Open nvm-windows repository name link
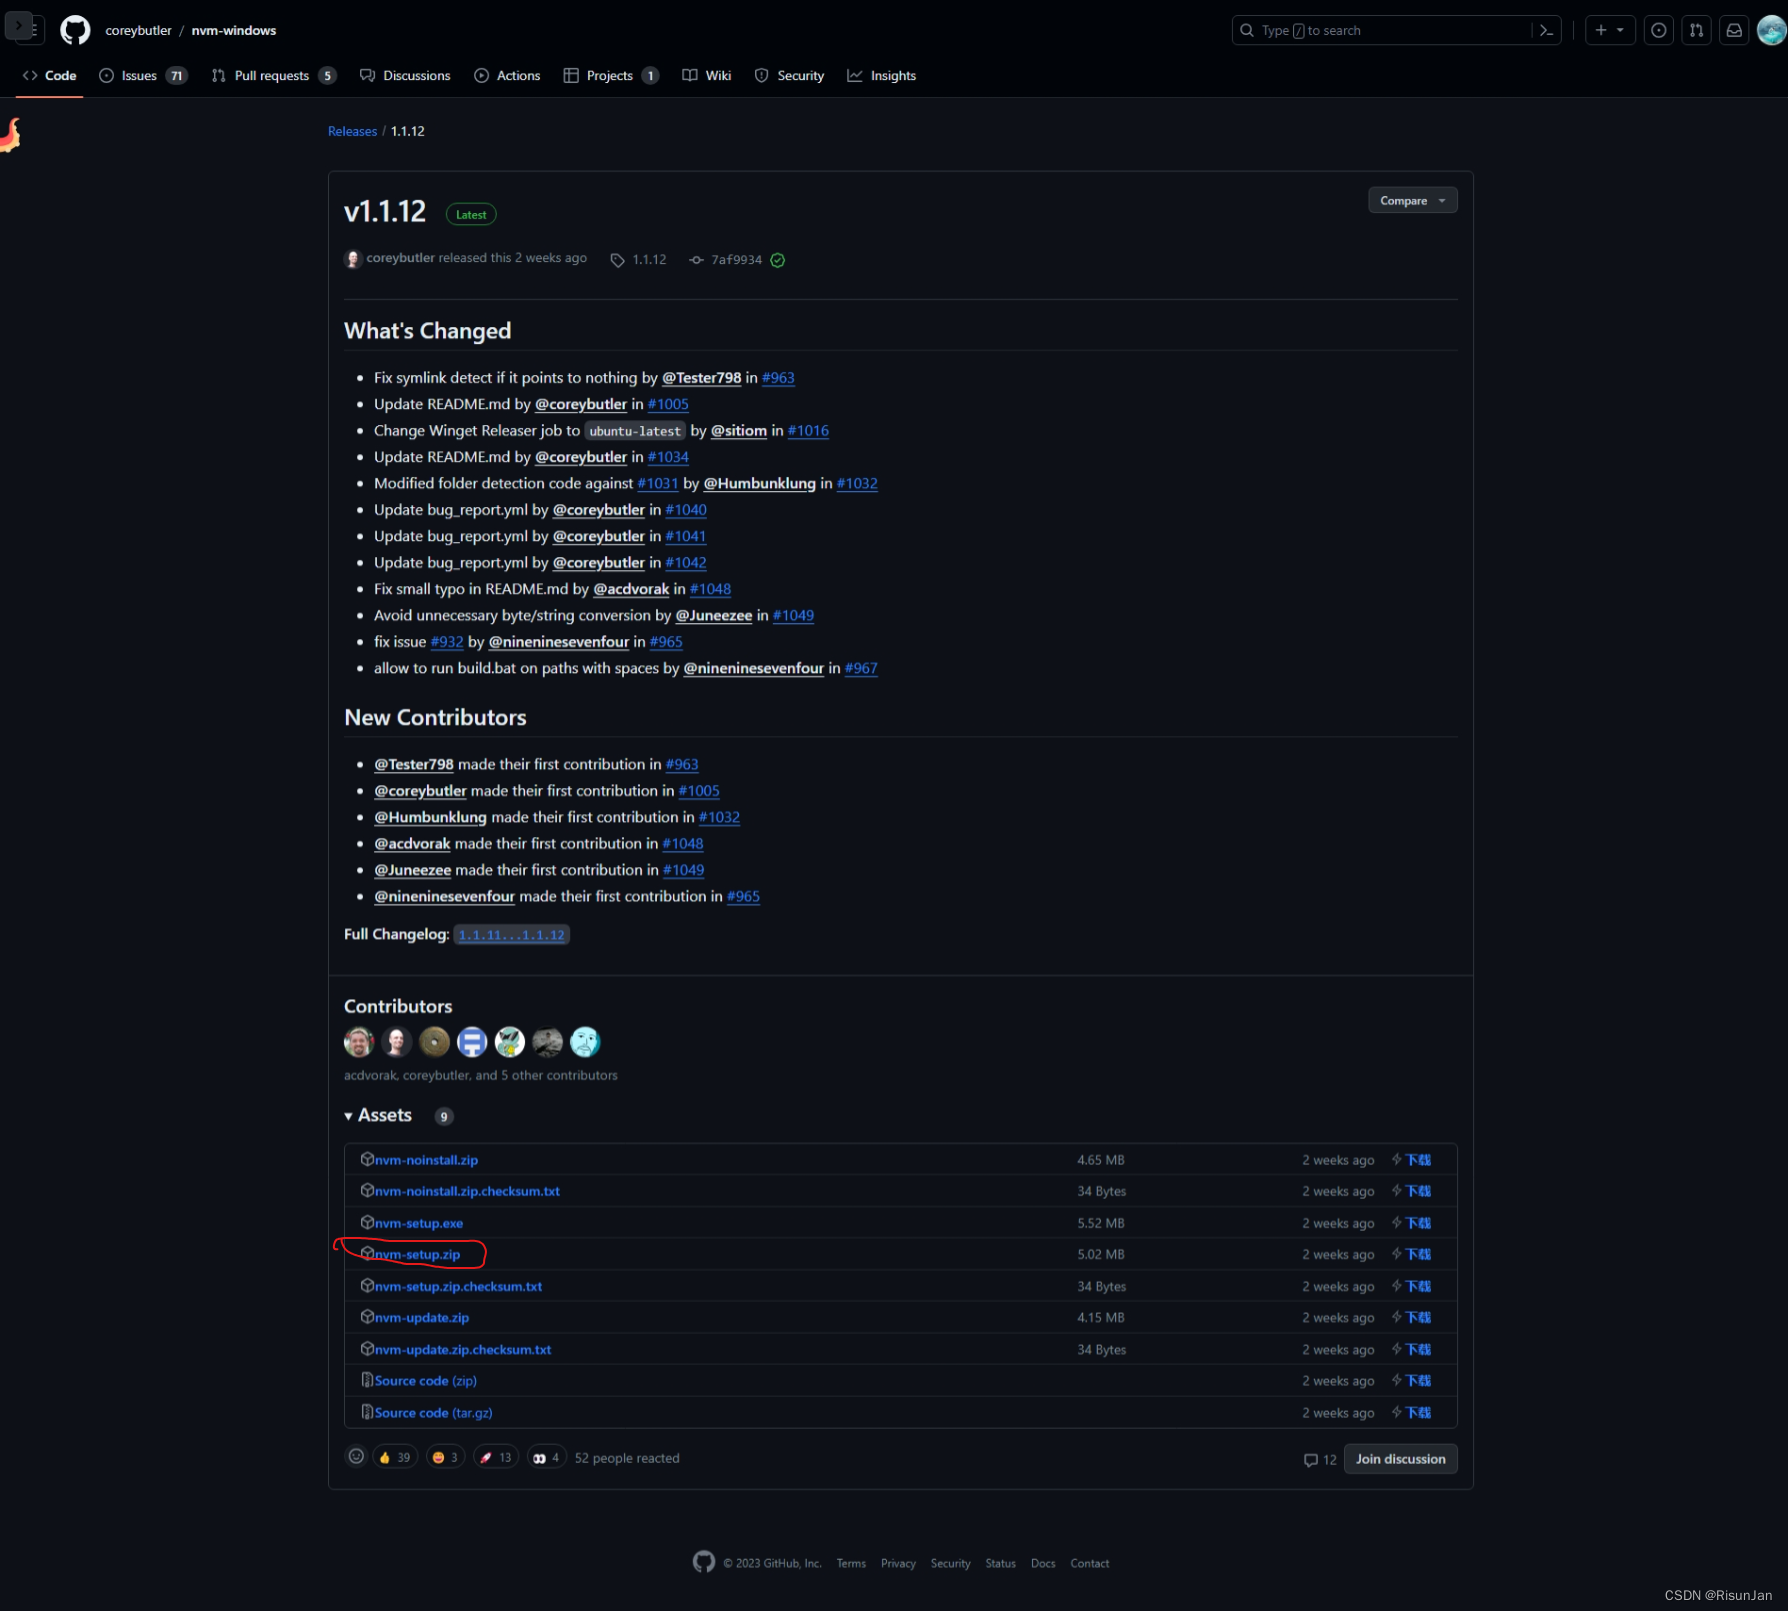Screen dimensions: 1788x1611 pos(234,31)
